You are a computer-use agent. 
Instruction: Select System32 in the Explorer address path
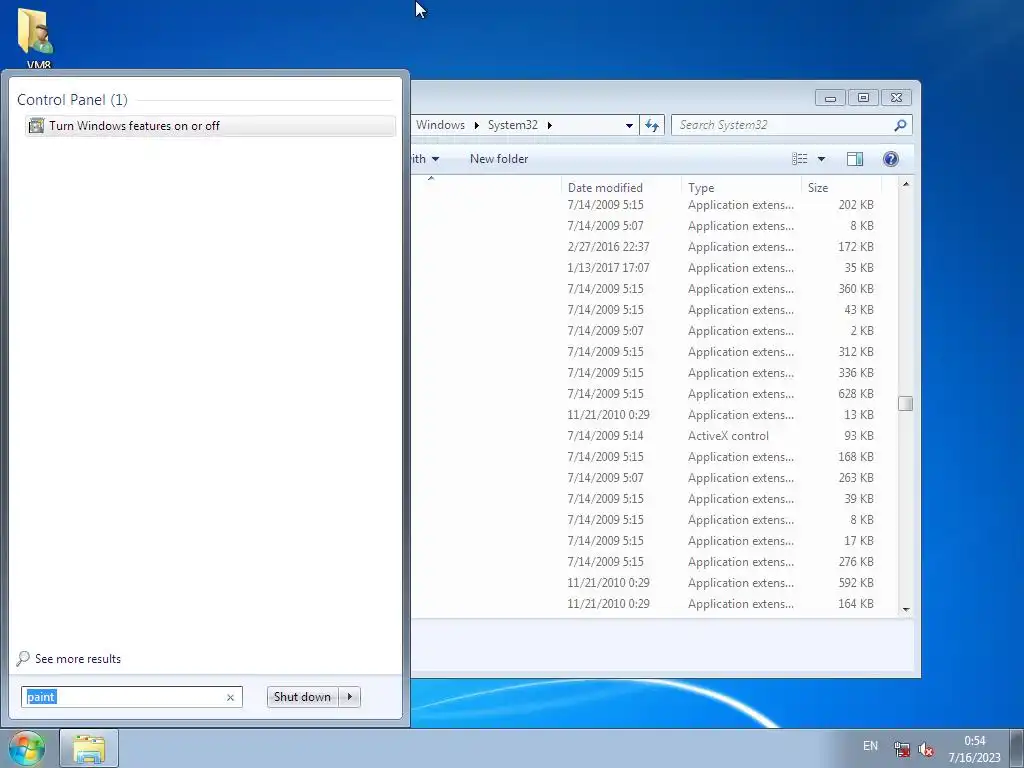pyautogui.click(x=513, y=125)
